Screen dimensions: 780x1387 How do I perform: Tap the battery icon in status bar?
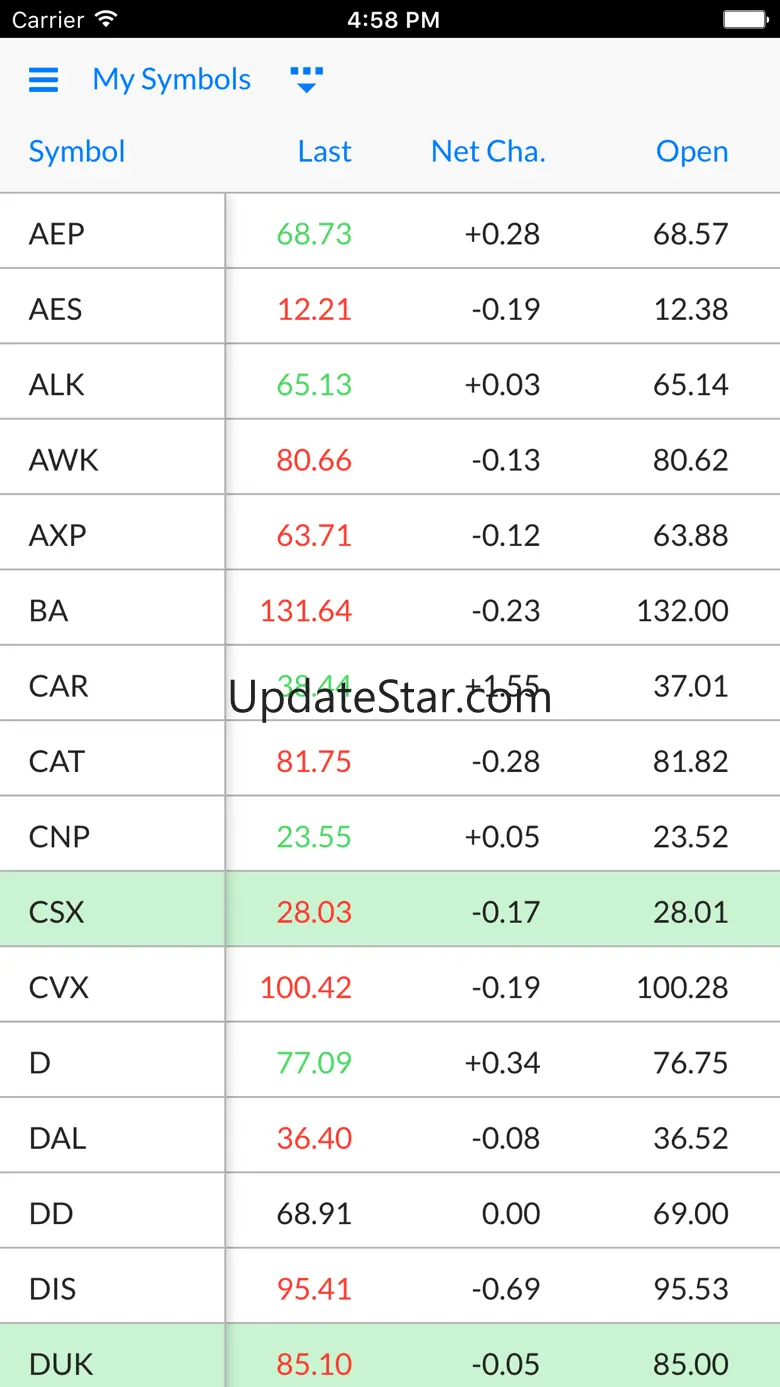coord(745,19)
